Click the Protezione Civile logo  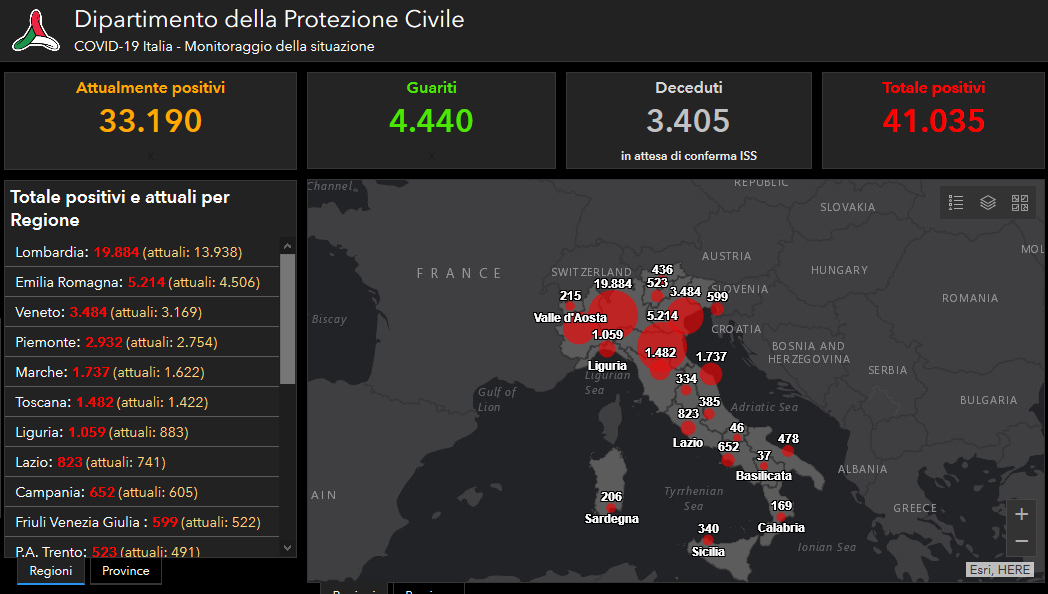coord(36,30)
